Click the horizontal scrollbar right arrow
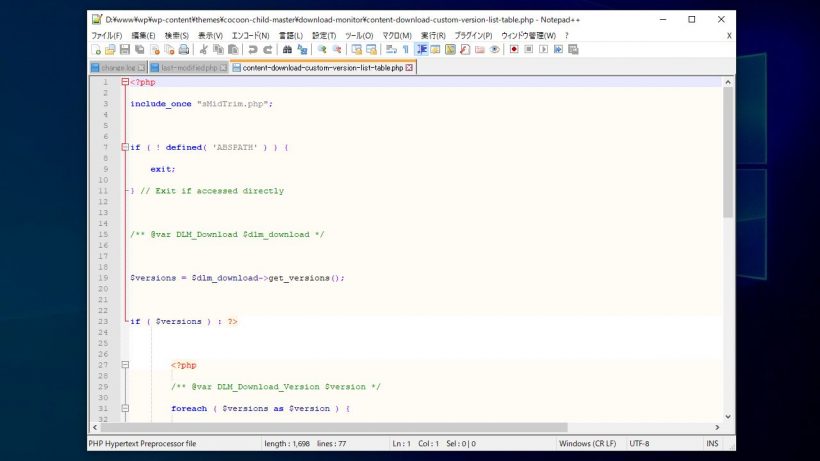Viewport: 820px width, 461px height. (x=717, y=428)
